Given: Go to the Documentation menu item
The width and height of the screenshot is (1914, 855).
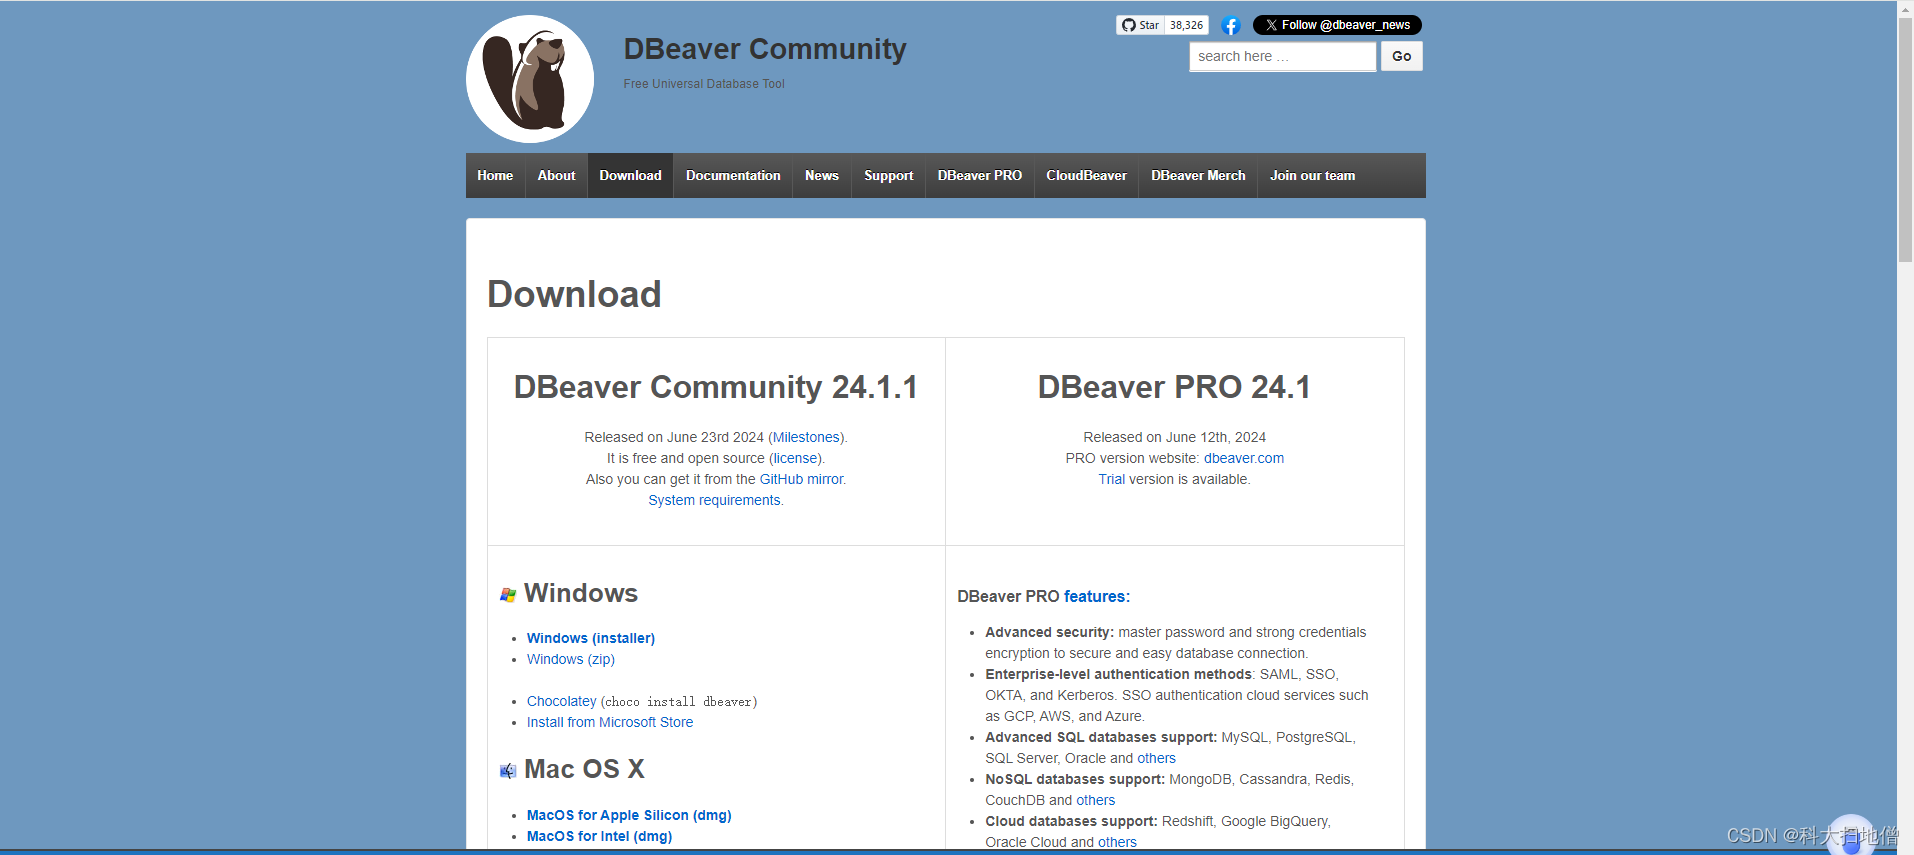Looking at the screenshot, I should coord(733,176).
